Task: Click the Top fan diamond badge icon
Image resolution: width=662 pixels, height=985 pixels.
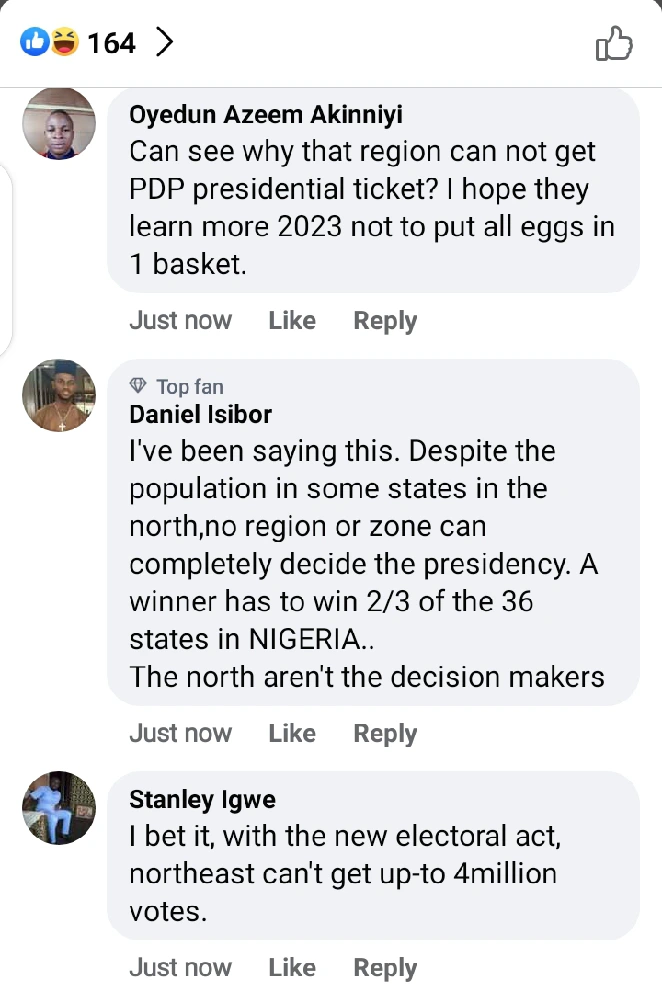Action: coord(139,387)
